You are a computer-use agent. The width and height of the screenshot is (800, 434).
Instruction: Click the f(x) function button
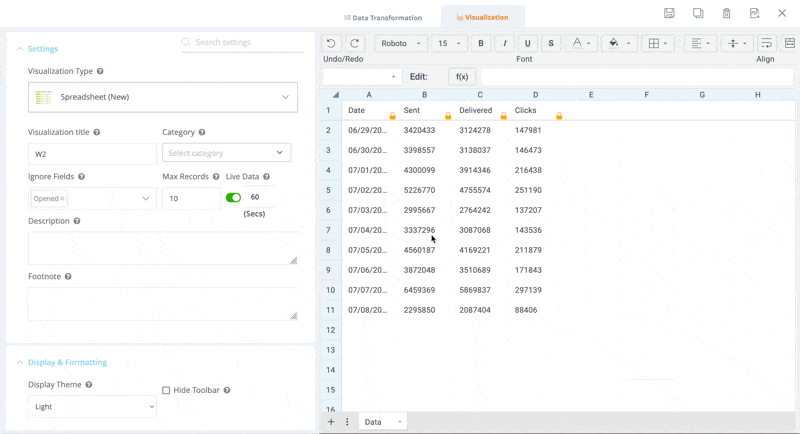click(462, 76)
